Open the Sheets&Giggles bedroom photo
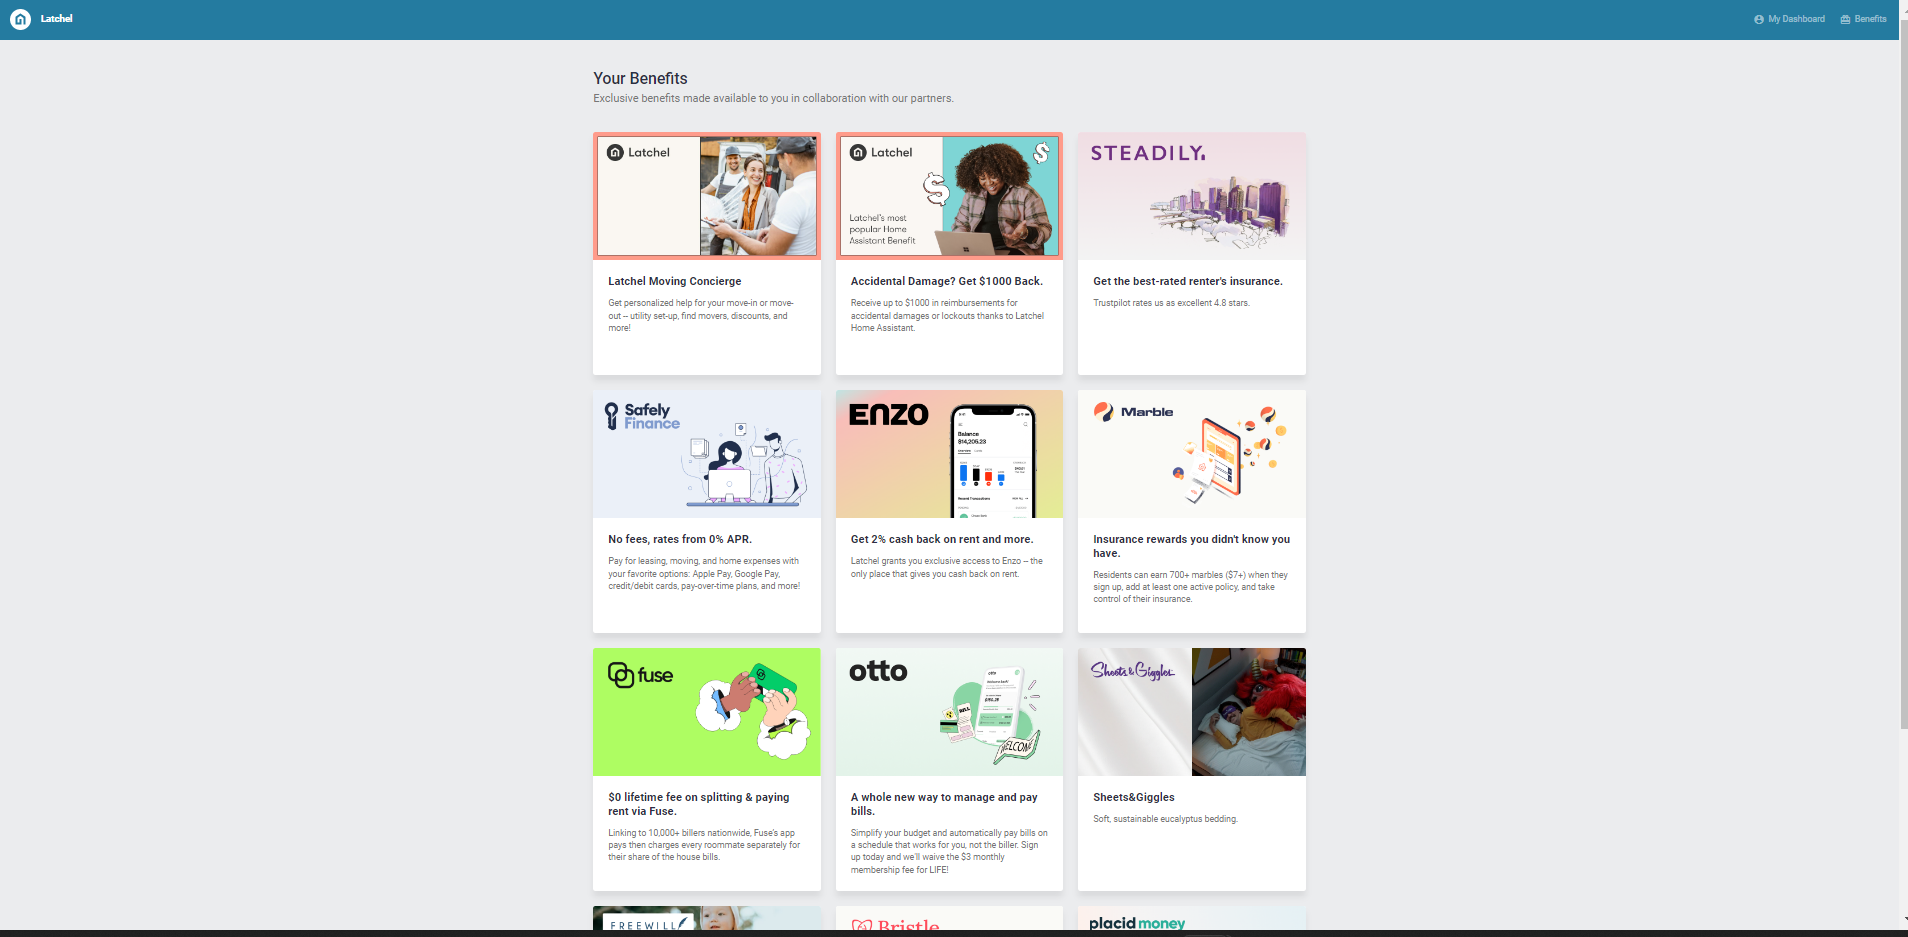 pyautogui.click(x=1249, y=712)
